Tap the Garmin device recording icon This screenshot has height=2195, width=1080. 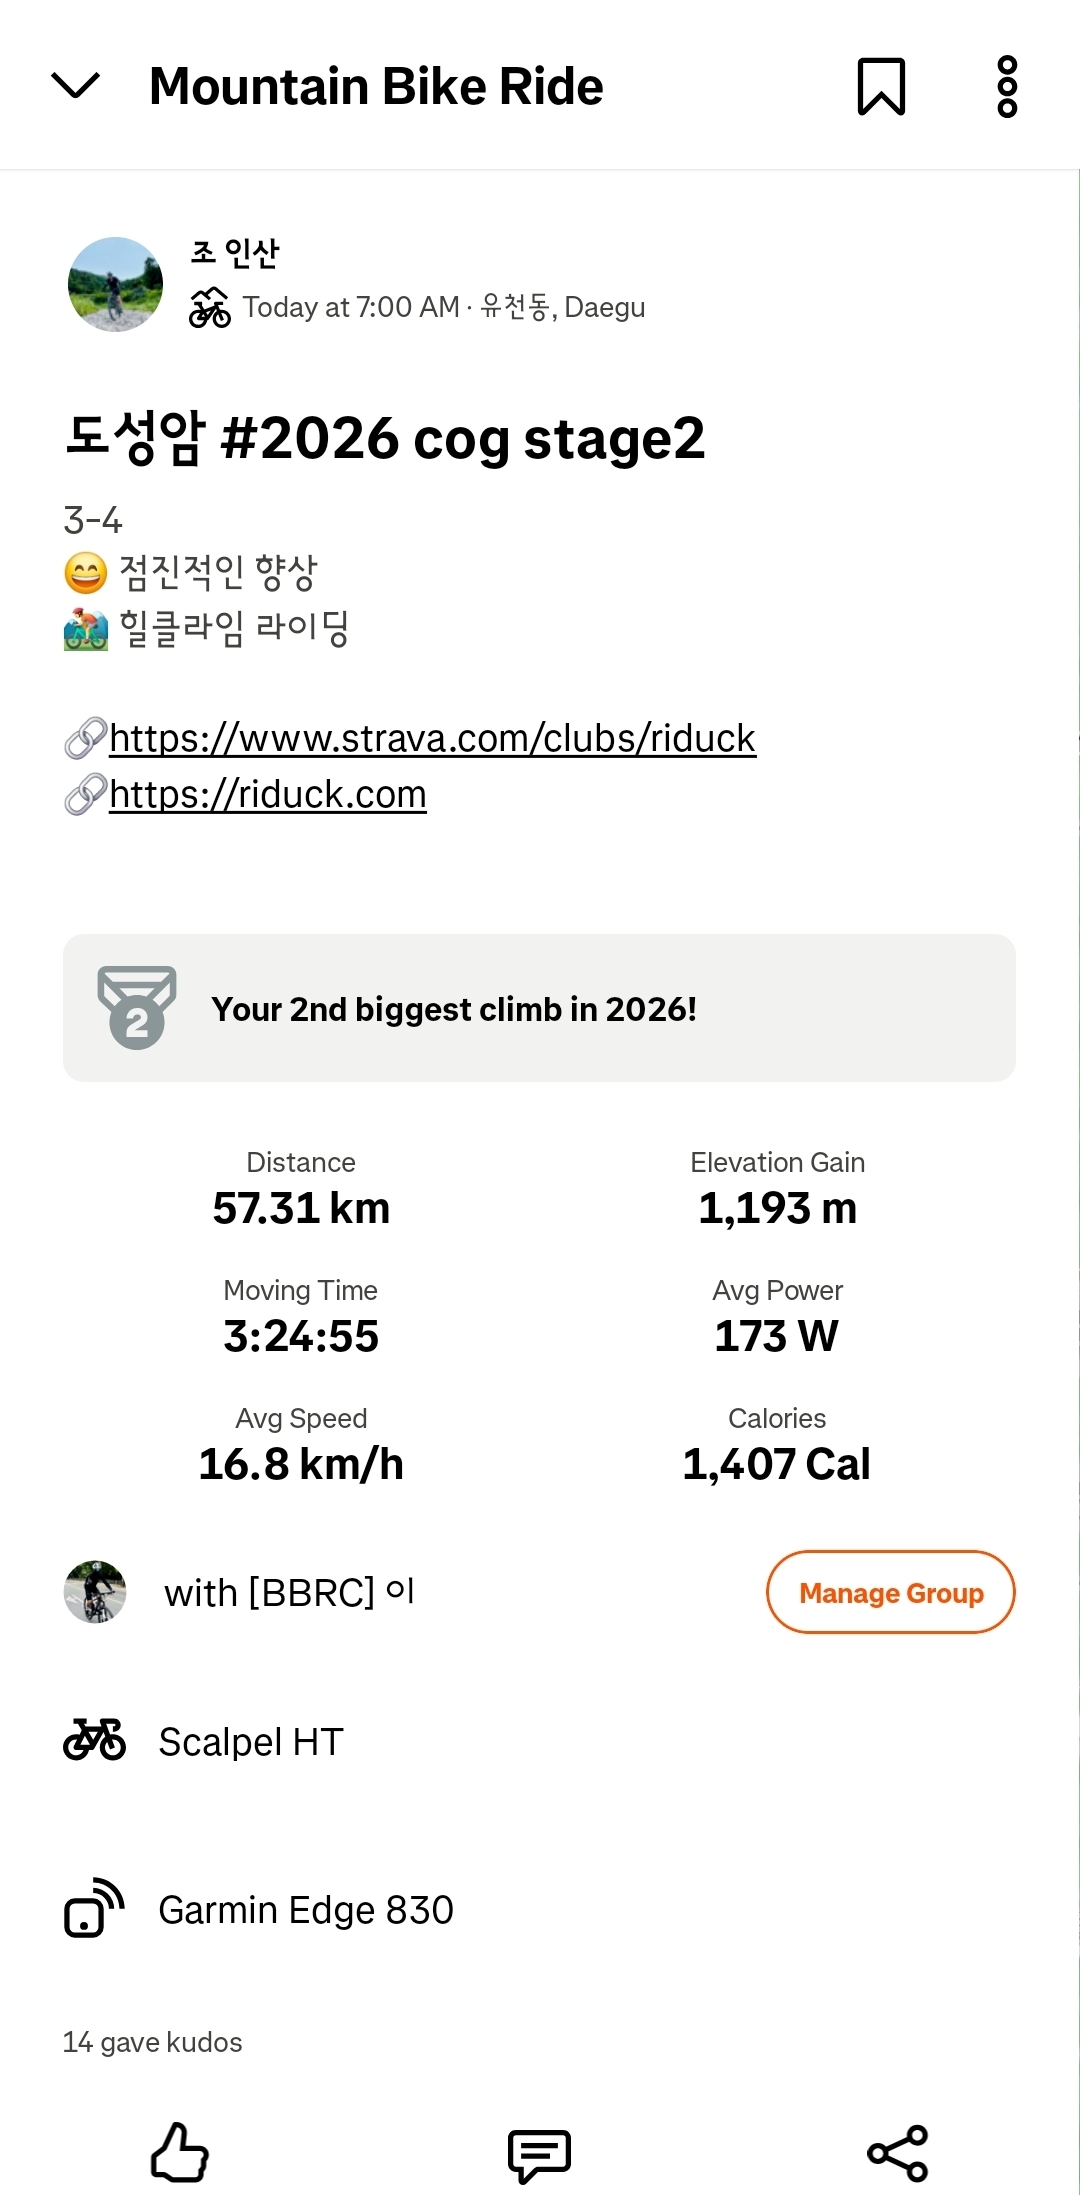94,1908
